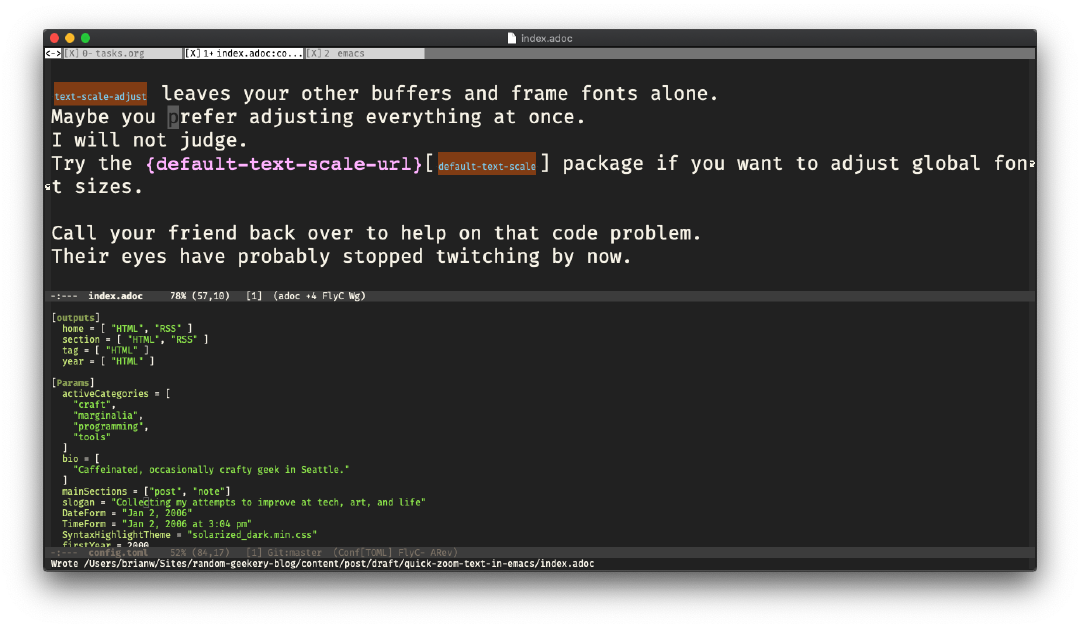Viewport: 1080px width, 628px height.
Task: Click the [1] window number on index.adoc modeline
Action: point(252,295)
